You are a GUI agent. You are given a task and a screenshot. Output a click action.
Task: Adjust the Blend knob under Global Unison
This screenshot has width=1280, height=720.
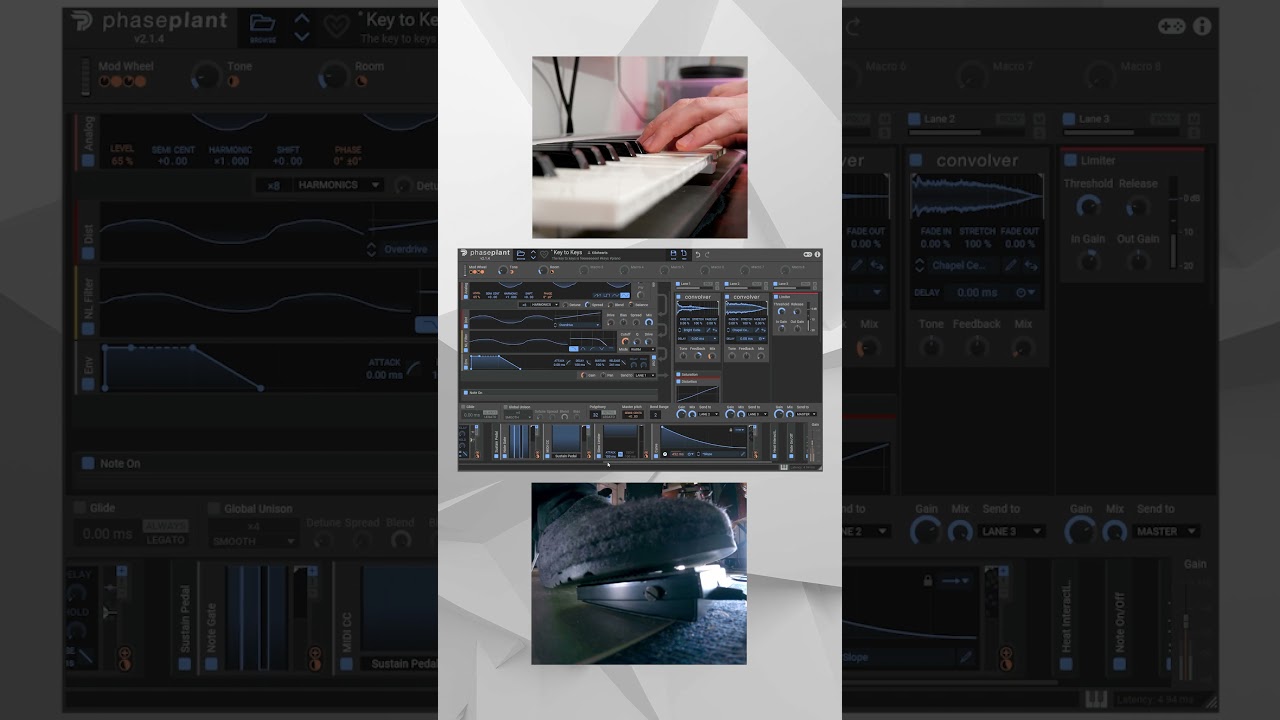pyautogui.click(x=401, y=540)
